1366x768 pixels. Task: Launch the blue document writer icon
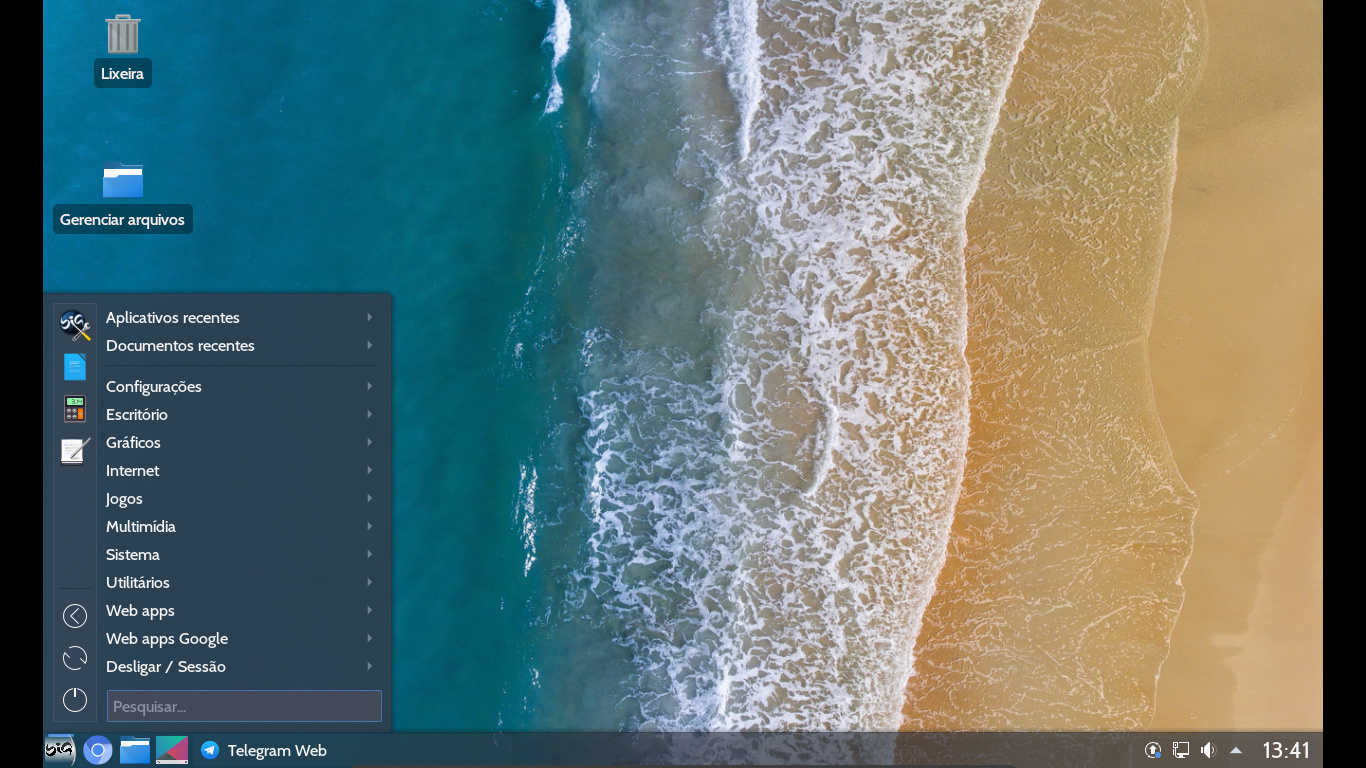[75, 367]
